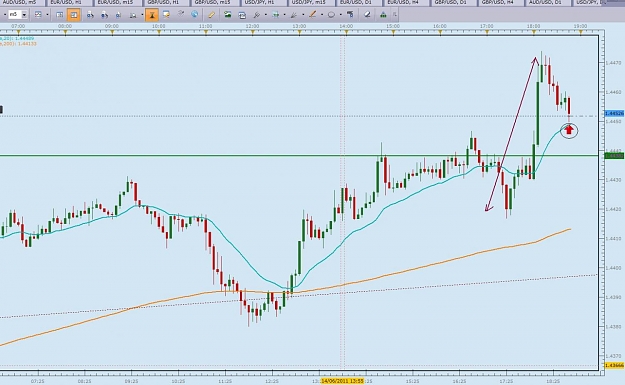Click the chart magnifier icon before dropdown
The image size is (625, 385).
coord(133,15)
